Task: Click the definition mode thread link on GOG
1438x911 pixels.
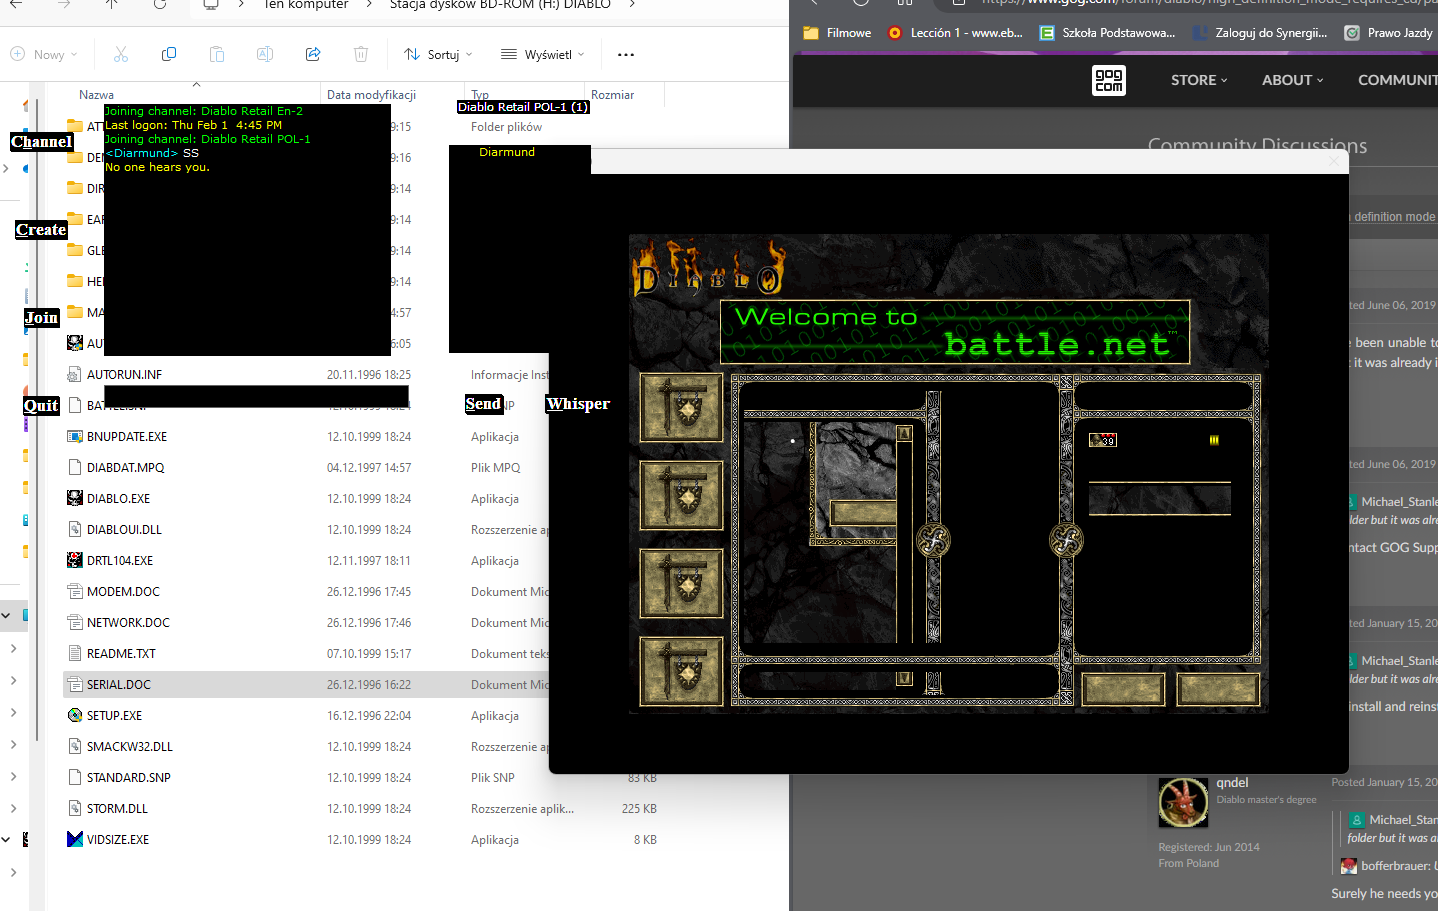Action: click(x=1394, y=217)
